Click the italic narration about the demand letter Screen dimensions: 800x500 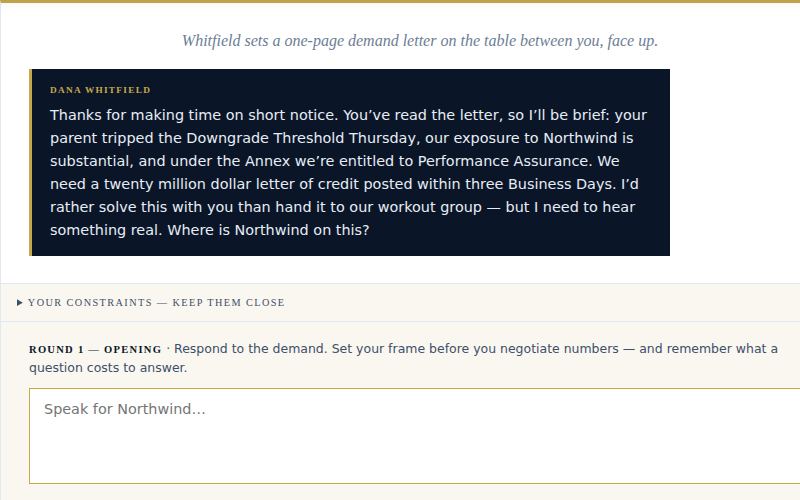coord(419,41)
